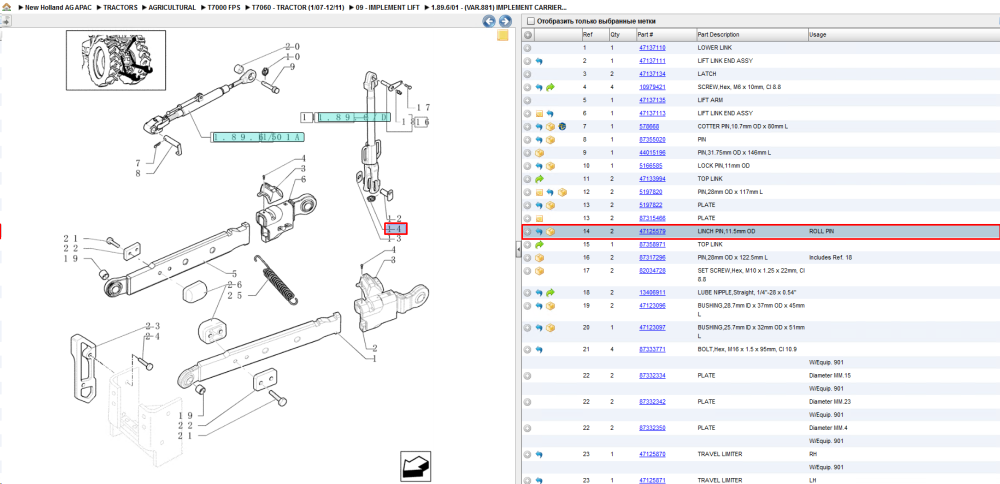Click box icon on COTTER PIN row

[x=550, y=126]
